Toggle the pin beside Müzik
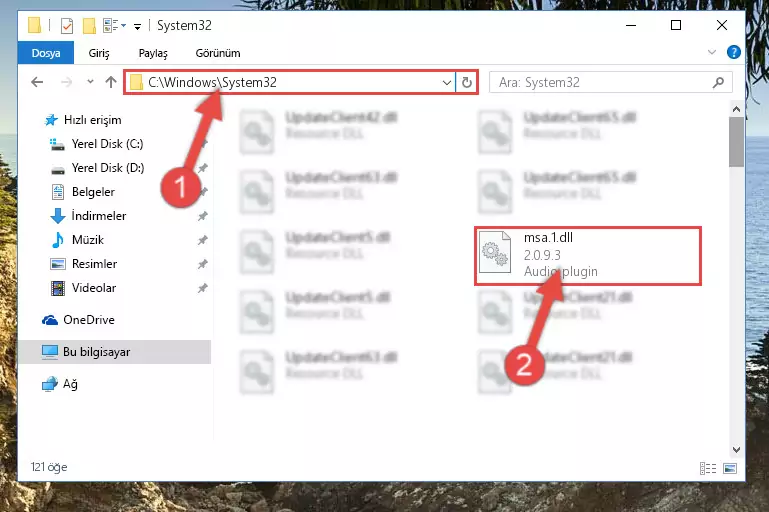 [x=203, y=240]
